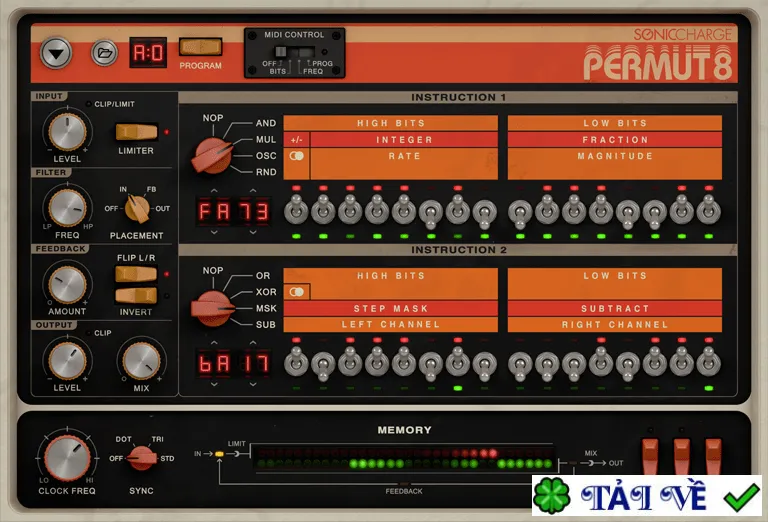The height and width of the screenshot is (522, 768).
Task: Click down arrow below 73 hex display
Action: [x=253, y=233]
